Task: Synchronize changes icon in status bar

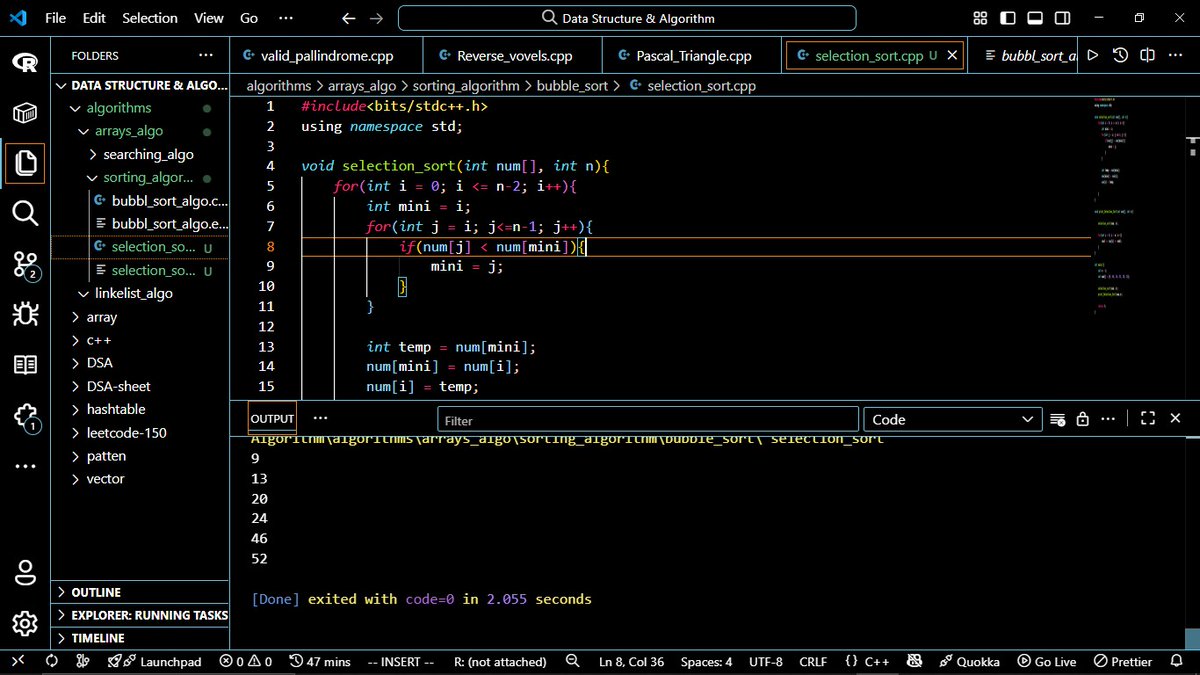Action: pos(51,661)
